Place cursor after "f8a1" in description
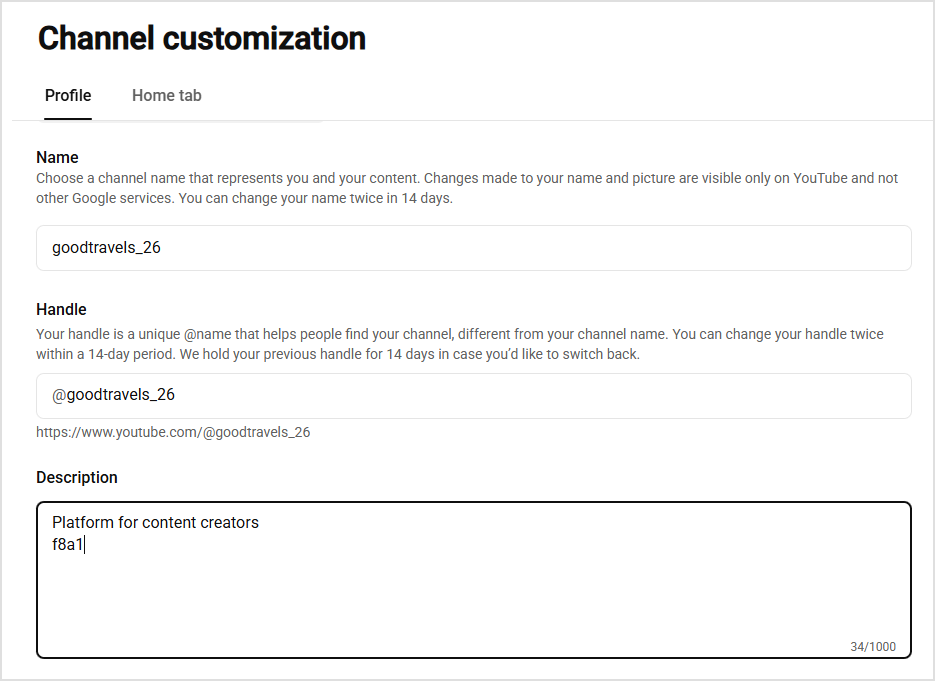The image size is (935, 681). coord(84,544)
